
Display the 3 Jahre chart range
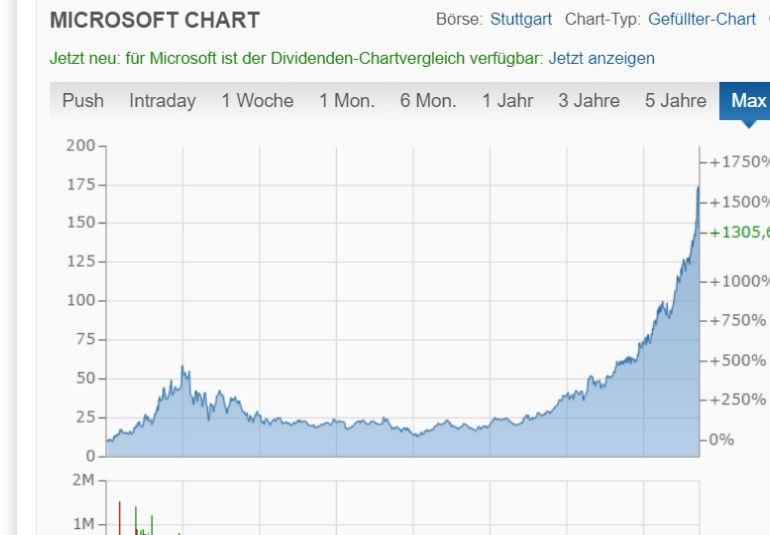(589, 101)
